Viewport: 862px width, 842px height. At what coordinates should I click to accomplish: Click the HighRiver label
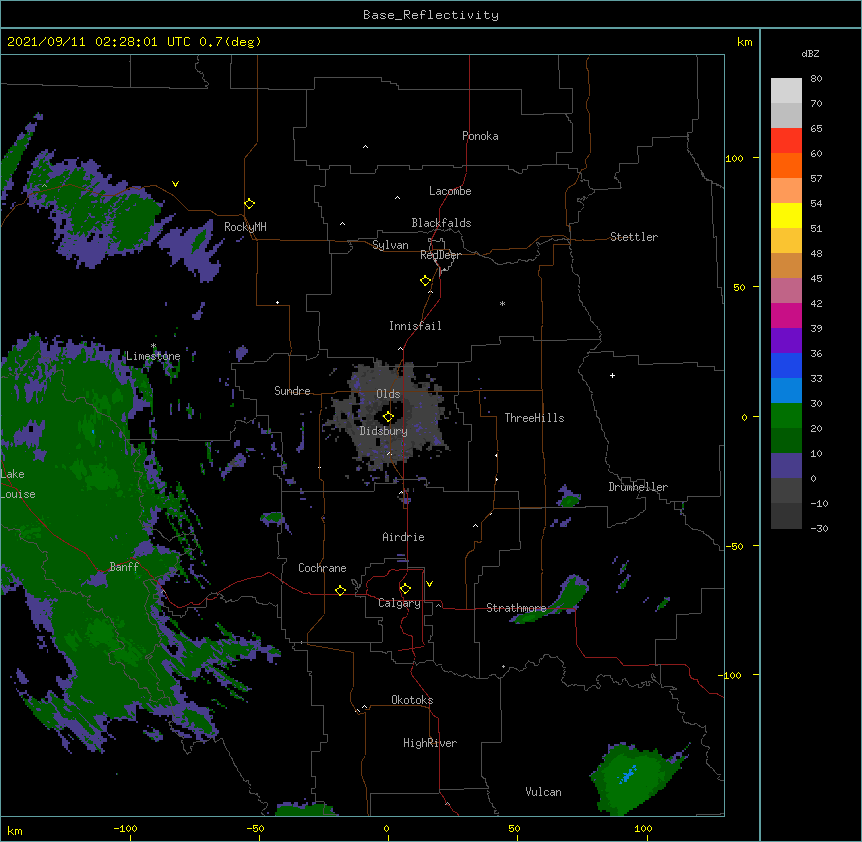coord(430,743)
